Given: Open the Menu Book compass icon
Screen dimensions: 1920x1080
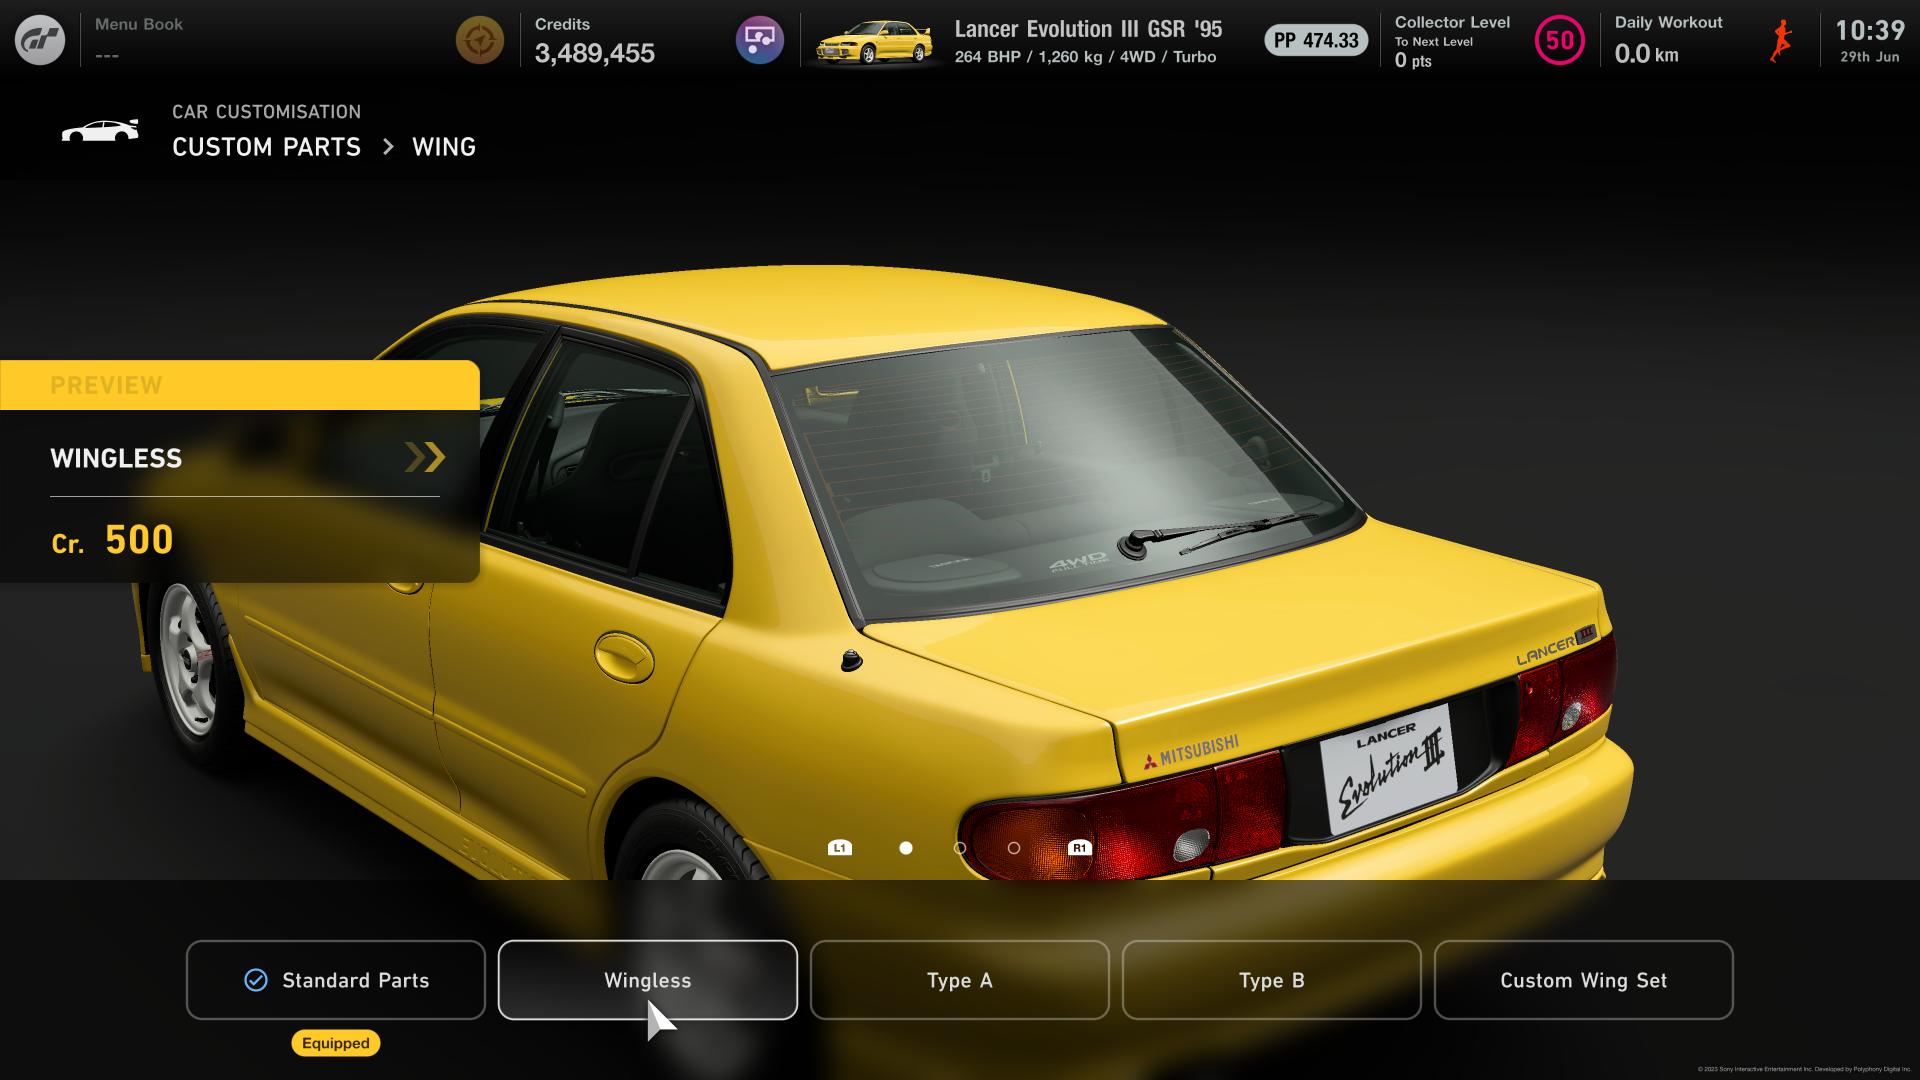Looking at the screenshot, I should point(480,40).
